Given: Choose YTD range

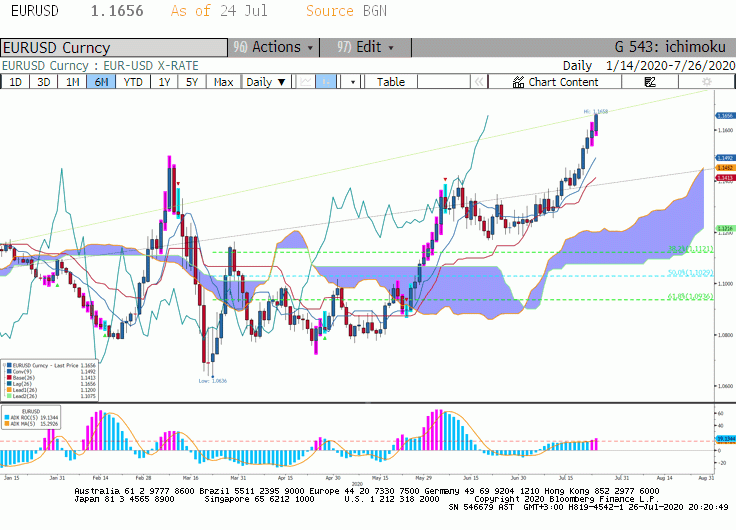Looking at the screenshot, I should [x=133, y=82].
